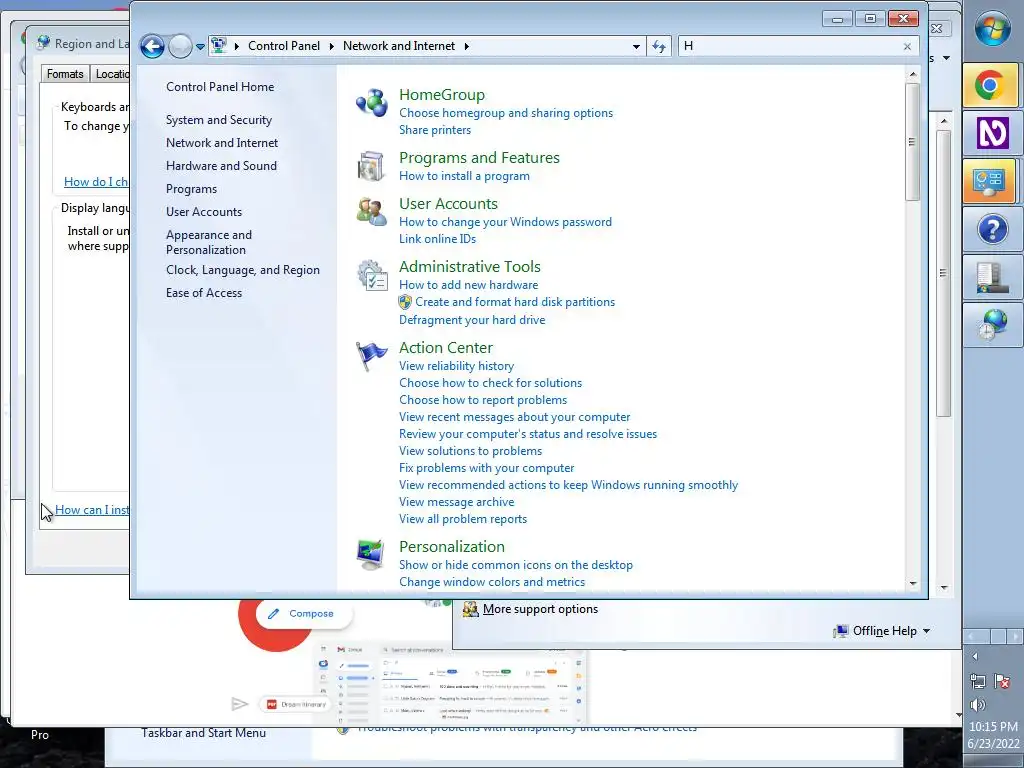
Task: Click Compose button in background Gmail page
Action: pos(304,614)
